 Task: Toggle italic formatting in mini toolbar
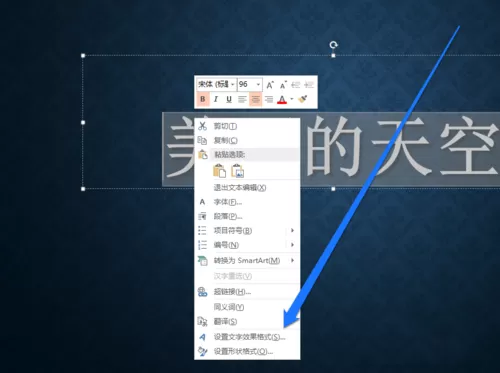(216, 99)
